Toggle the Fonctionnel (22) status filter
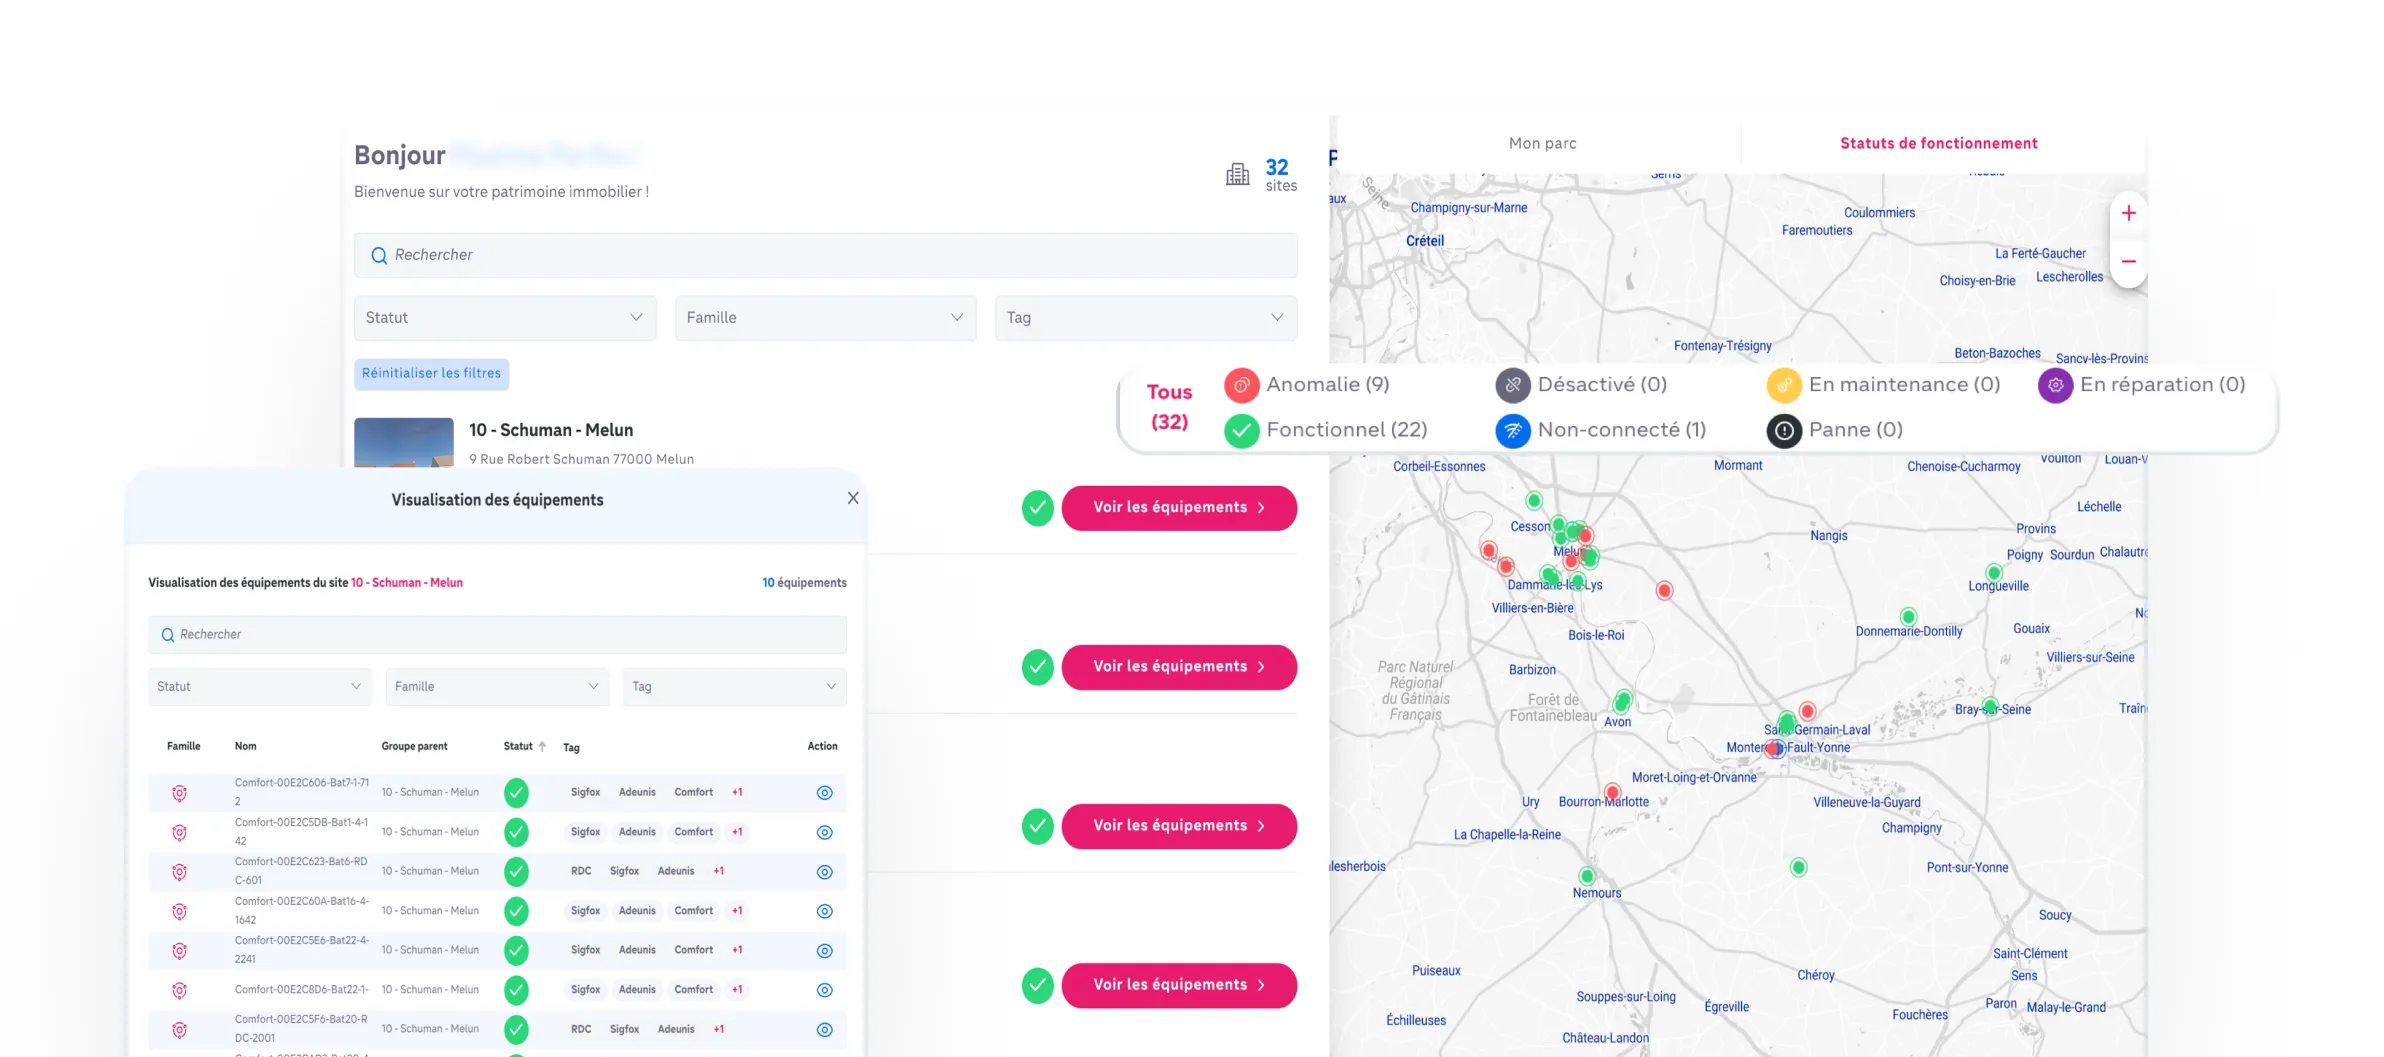This screenshot has width=2384, height=1057. point(1345,430)
